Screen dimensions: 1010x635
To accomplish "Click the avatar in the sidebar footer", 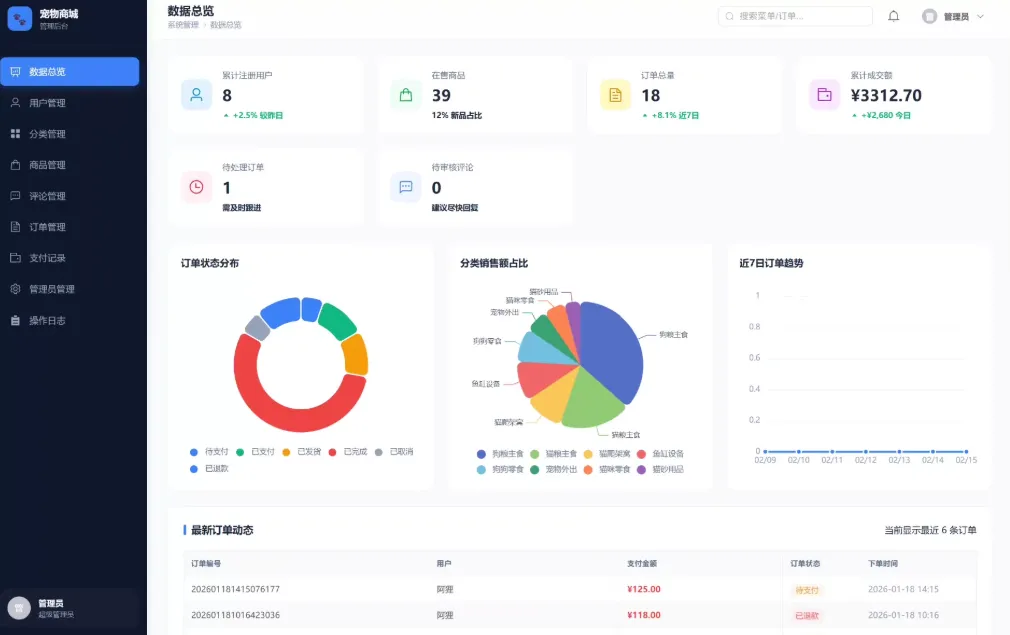I will click(x=19, y=608).
